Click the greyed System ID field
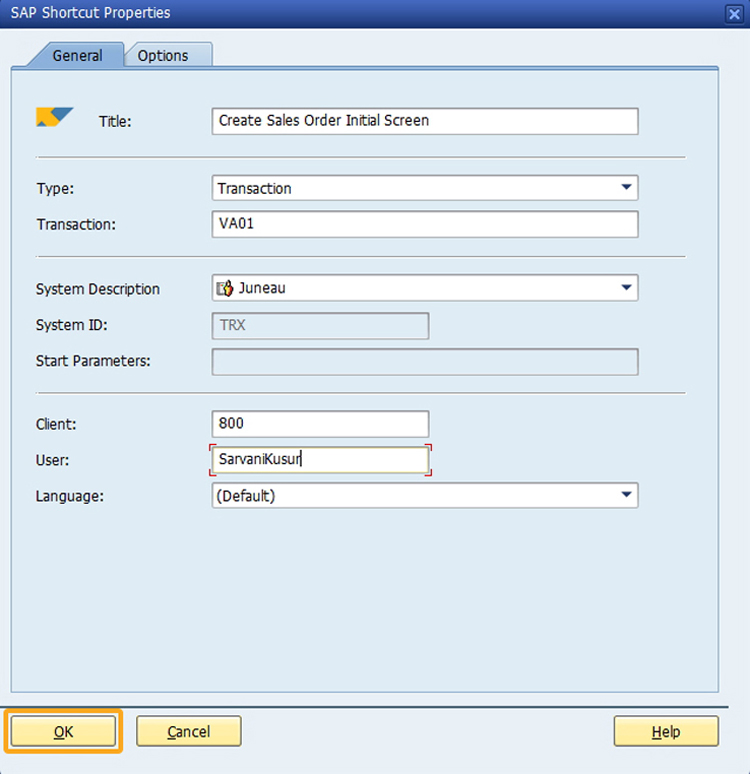This screenshot has width=750, height=774. tap(320, 326)
